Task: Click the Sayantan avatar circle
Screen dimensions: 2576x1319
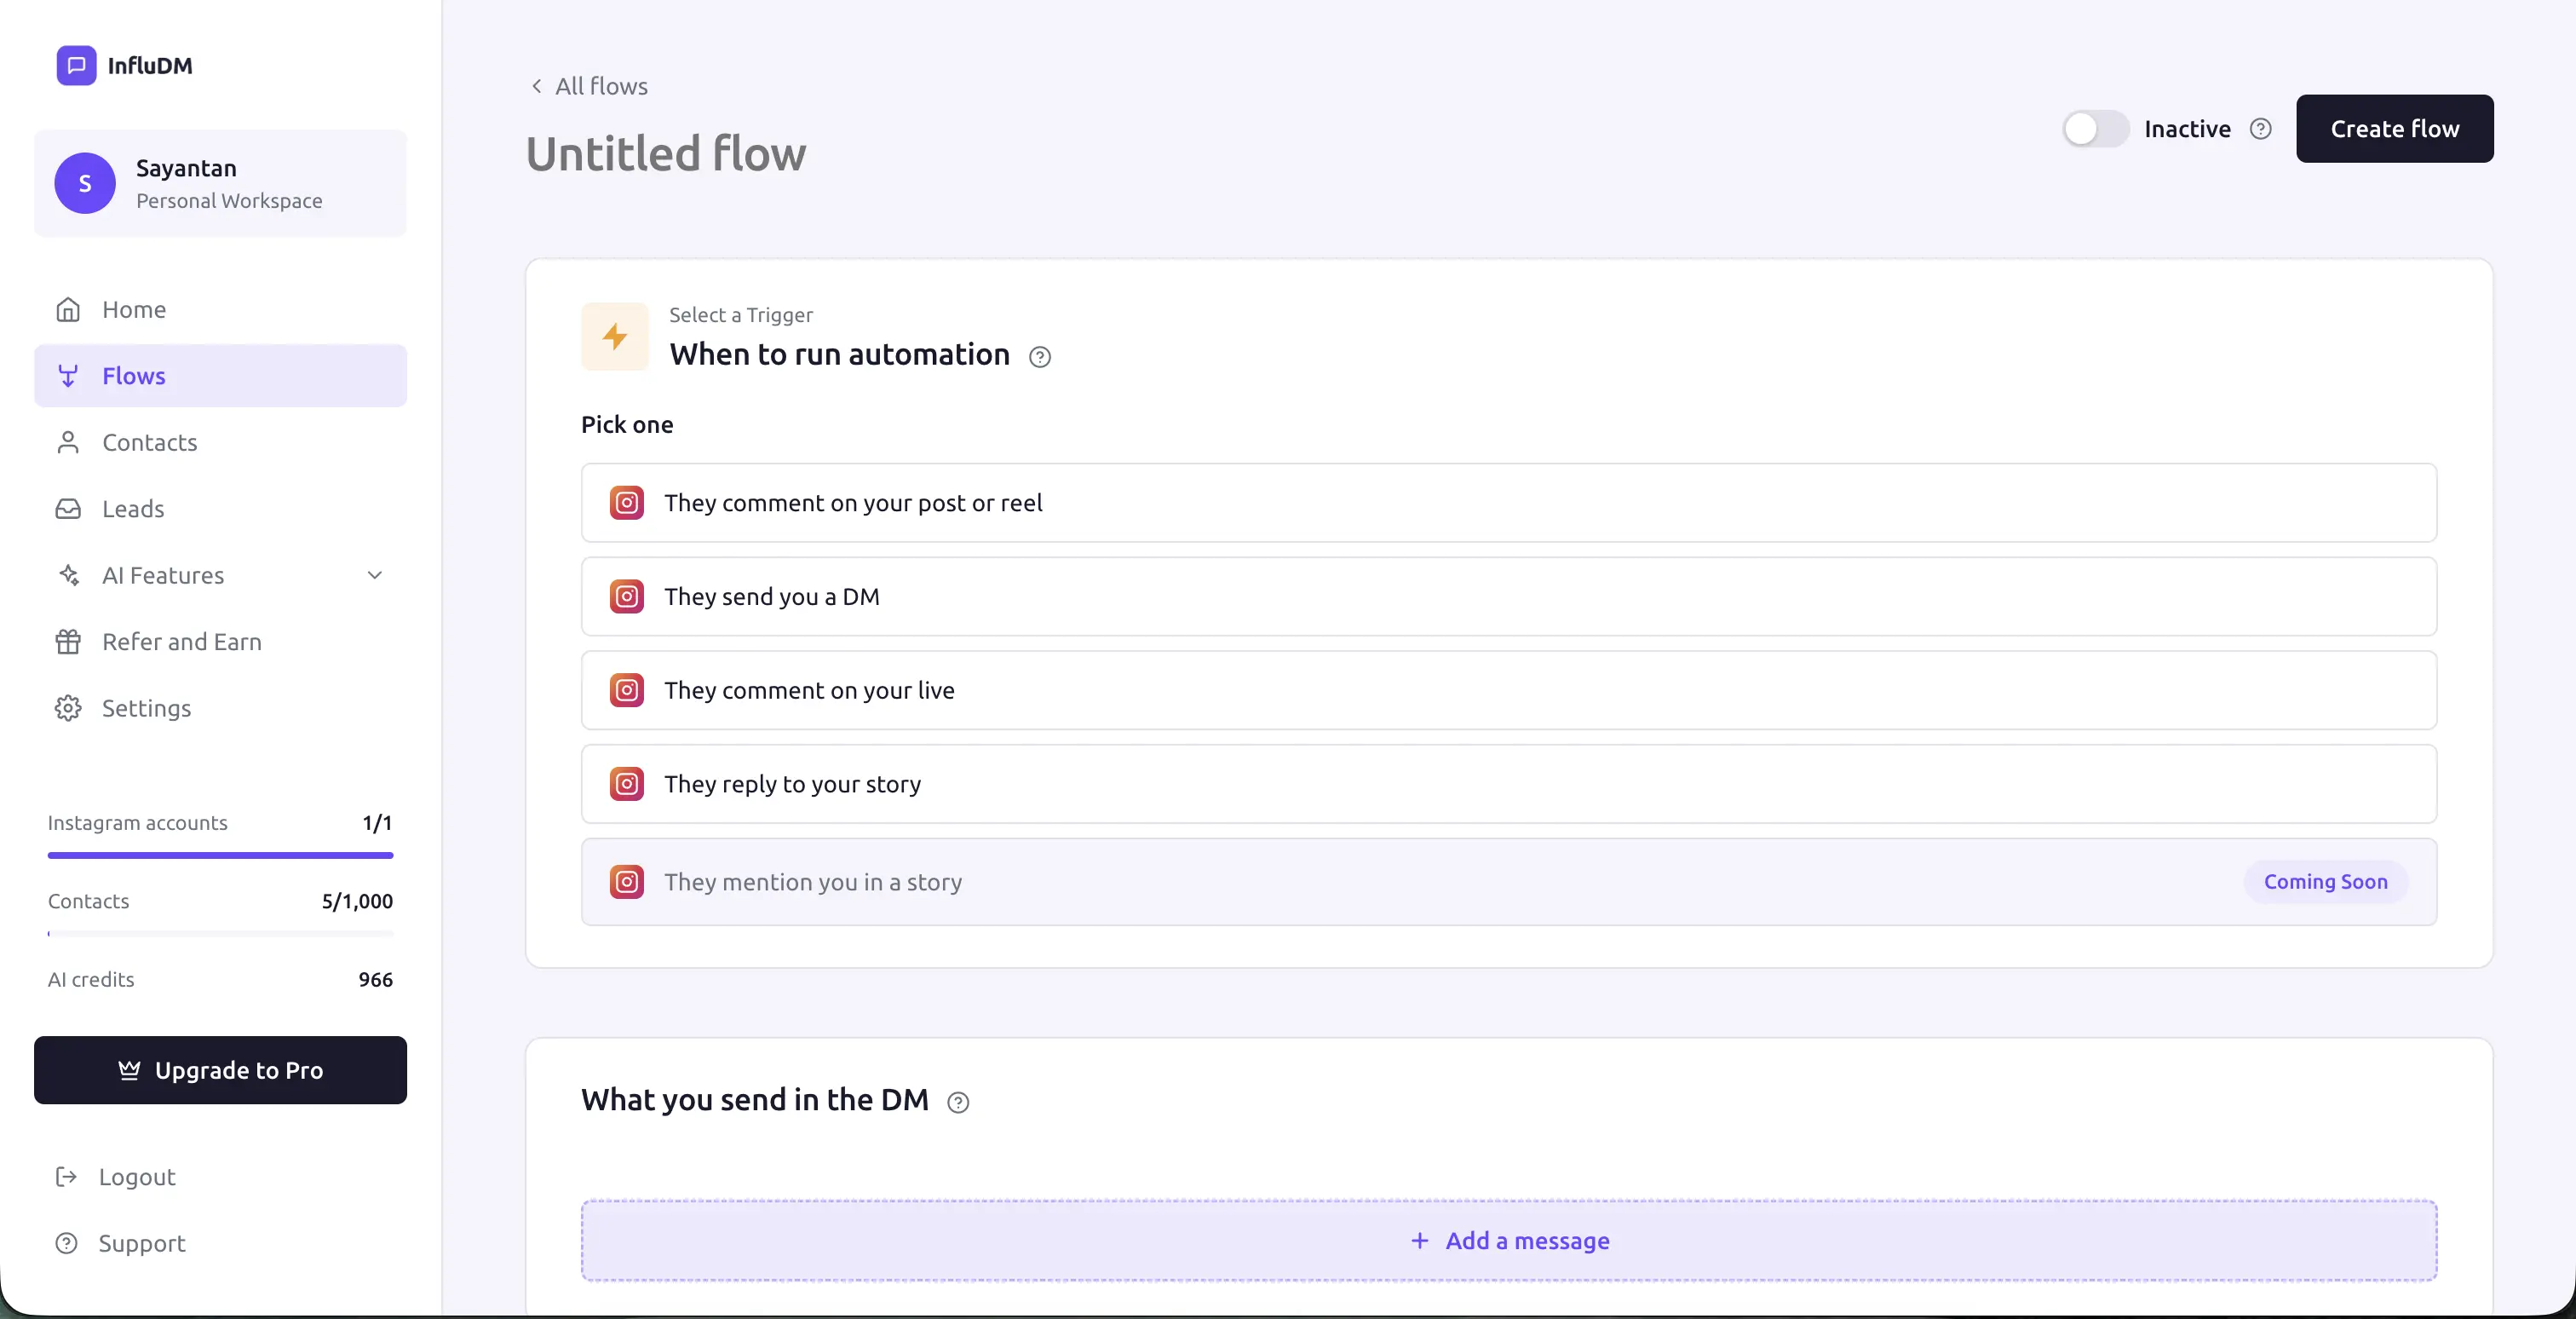Action: [x=85, y=183]
